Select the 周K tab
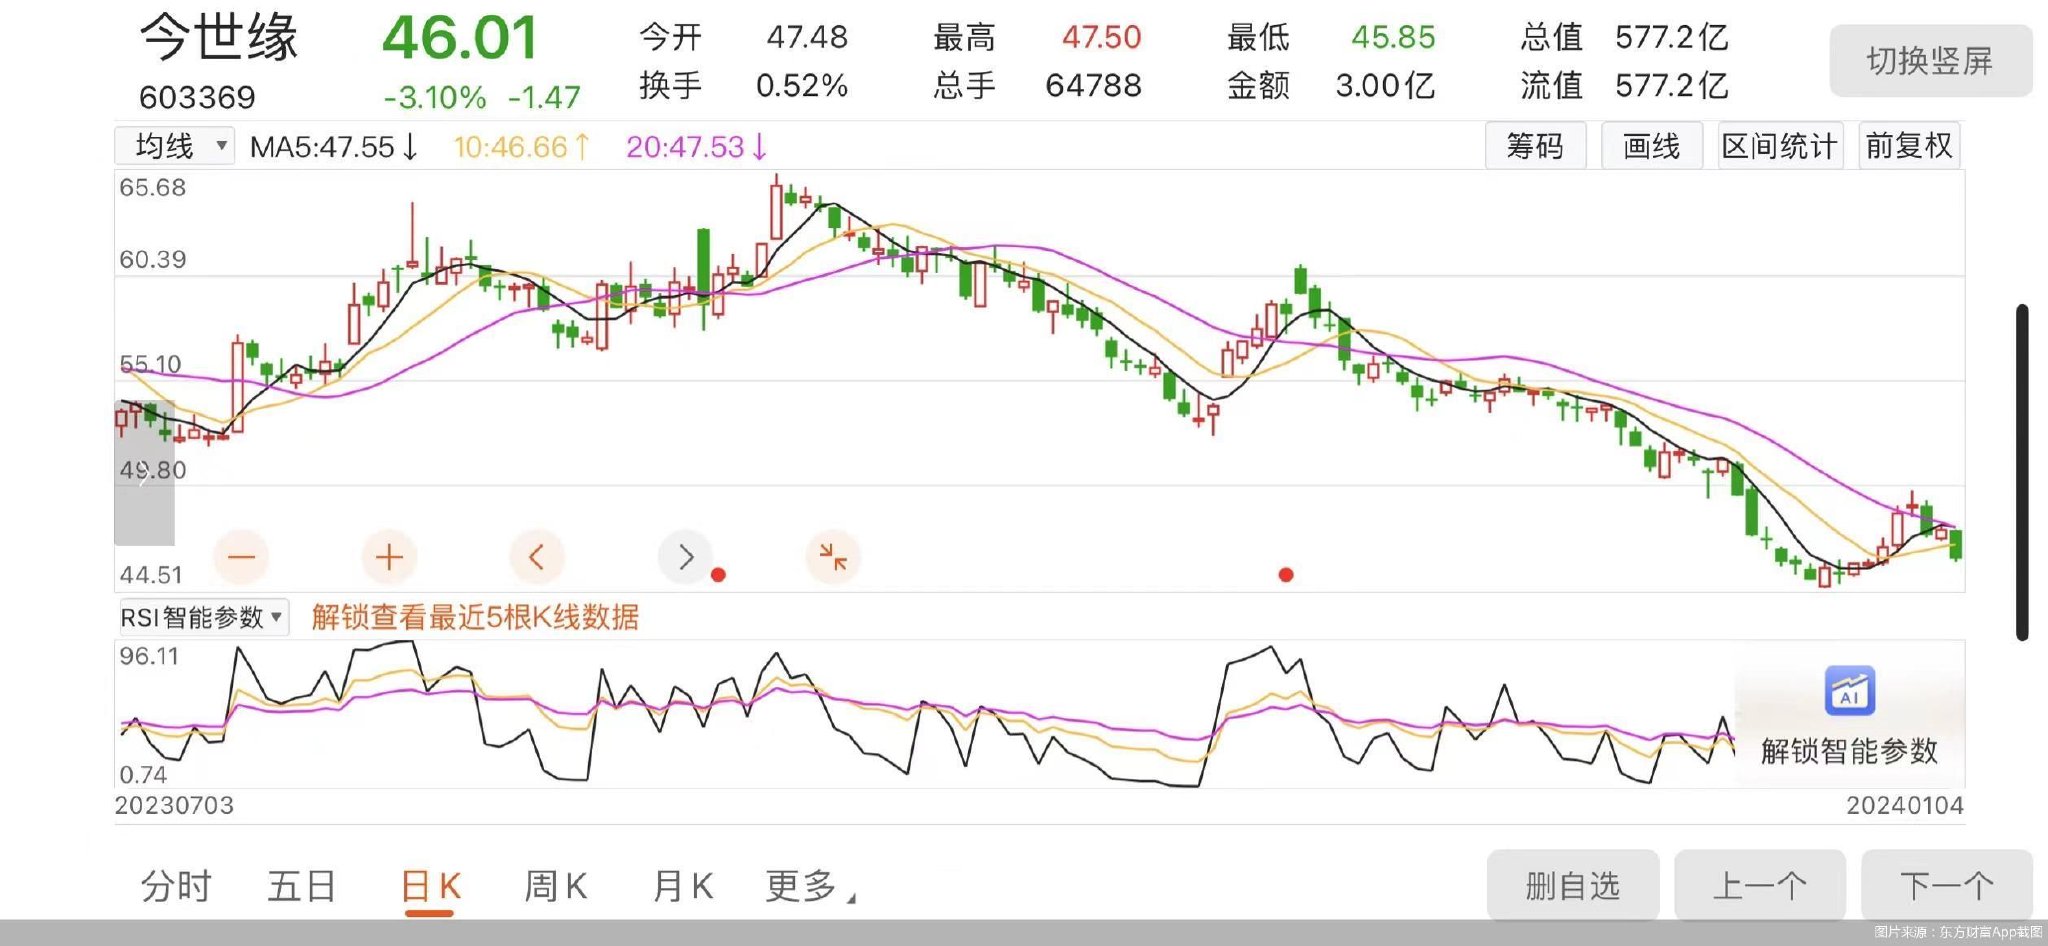 coord(556,886)
